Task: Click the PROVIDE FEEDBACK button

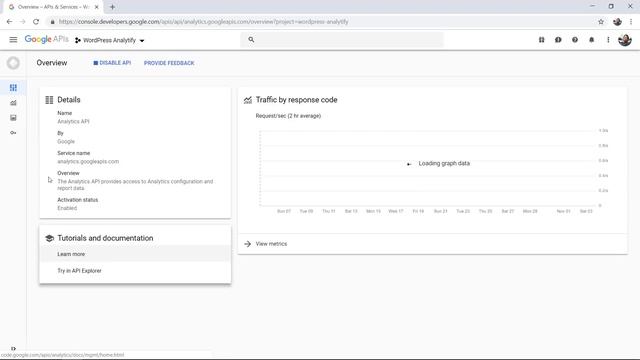Action: pos(169,63)
